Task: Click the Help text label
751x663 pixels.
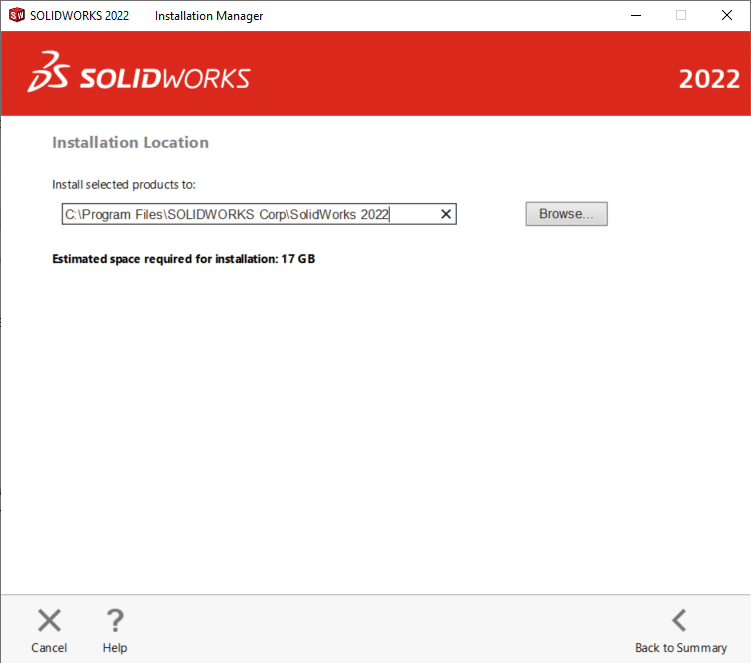Action: [x=115, y=648]
